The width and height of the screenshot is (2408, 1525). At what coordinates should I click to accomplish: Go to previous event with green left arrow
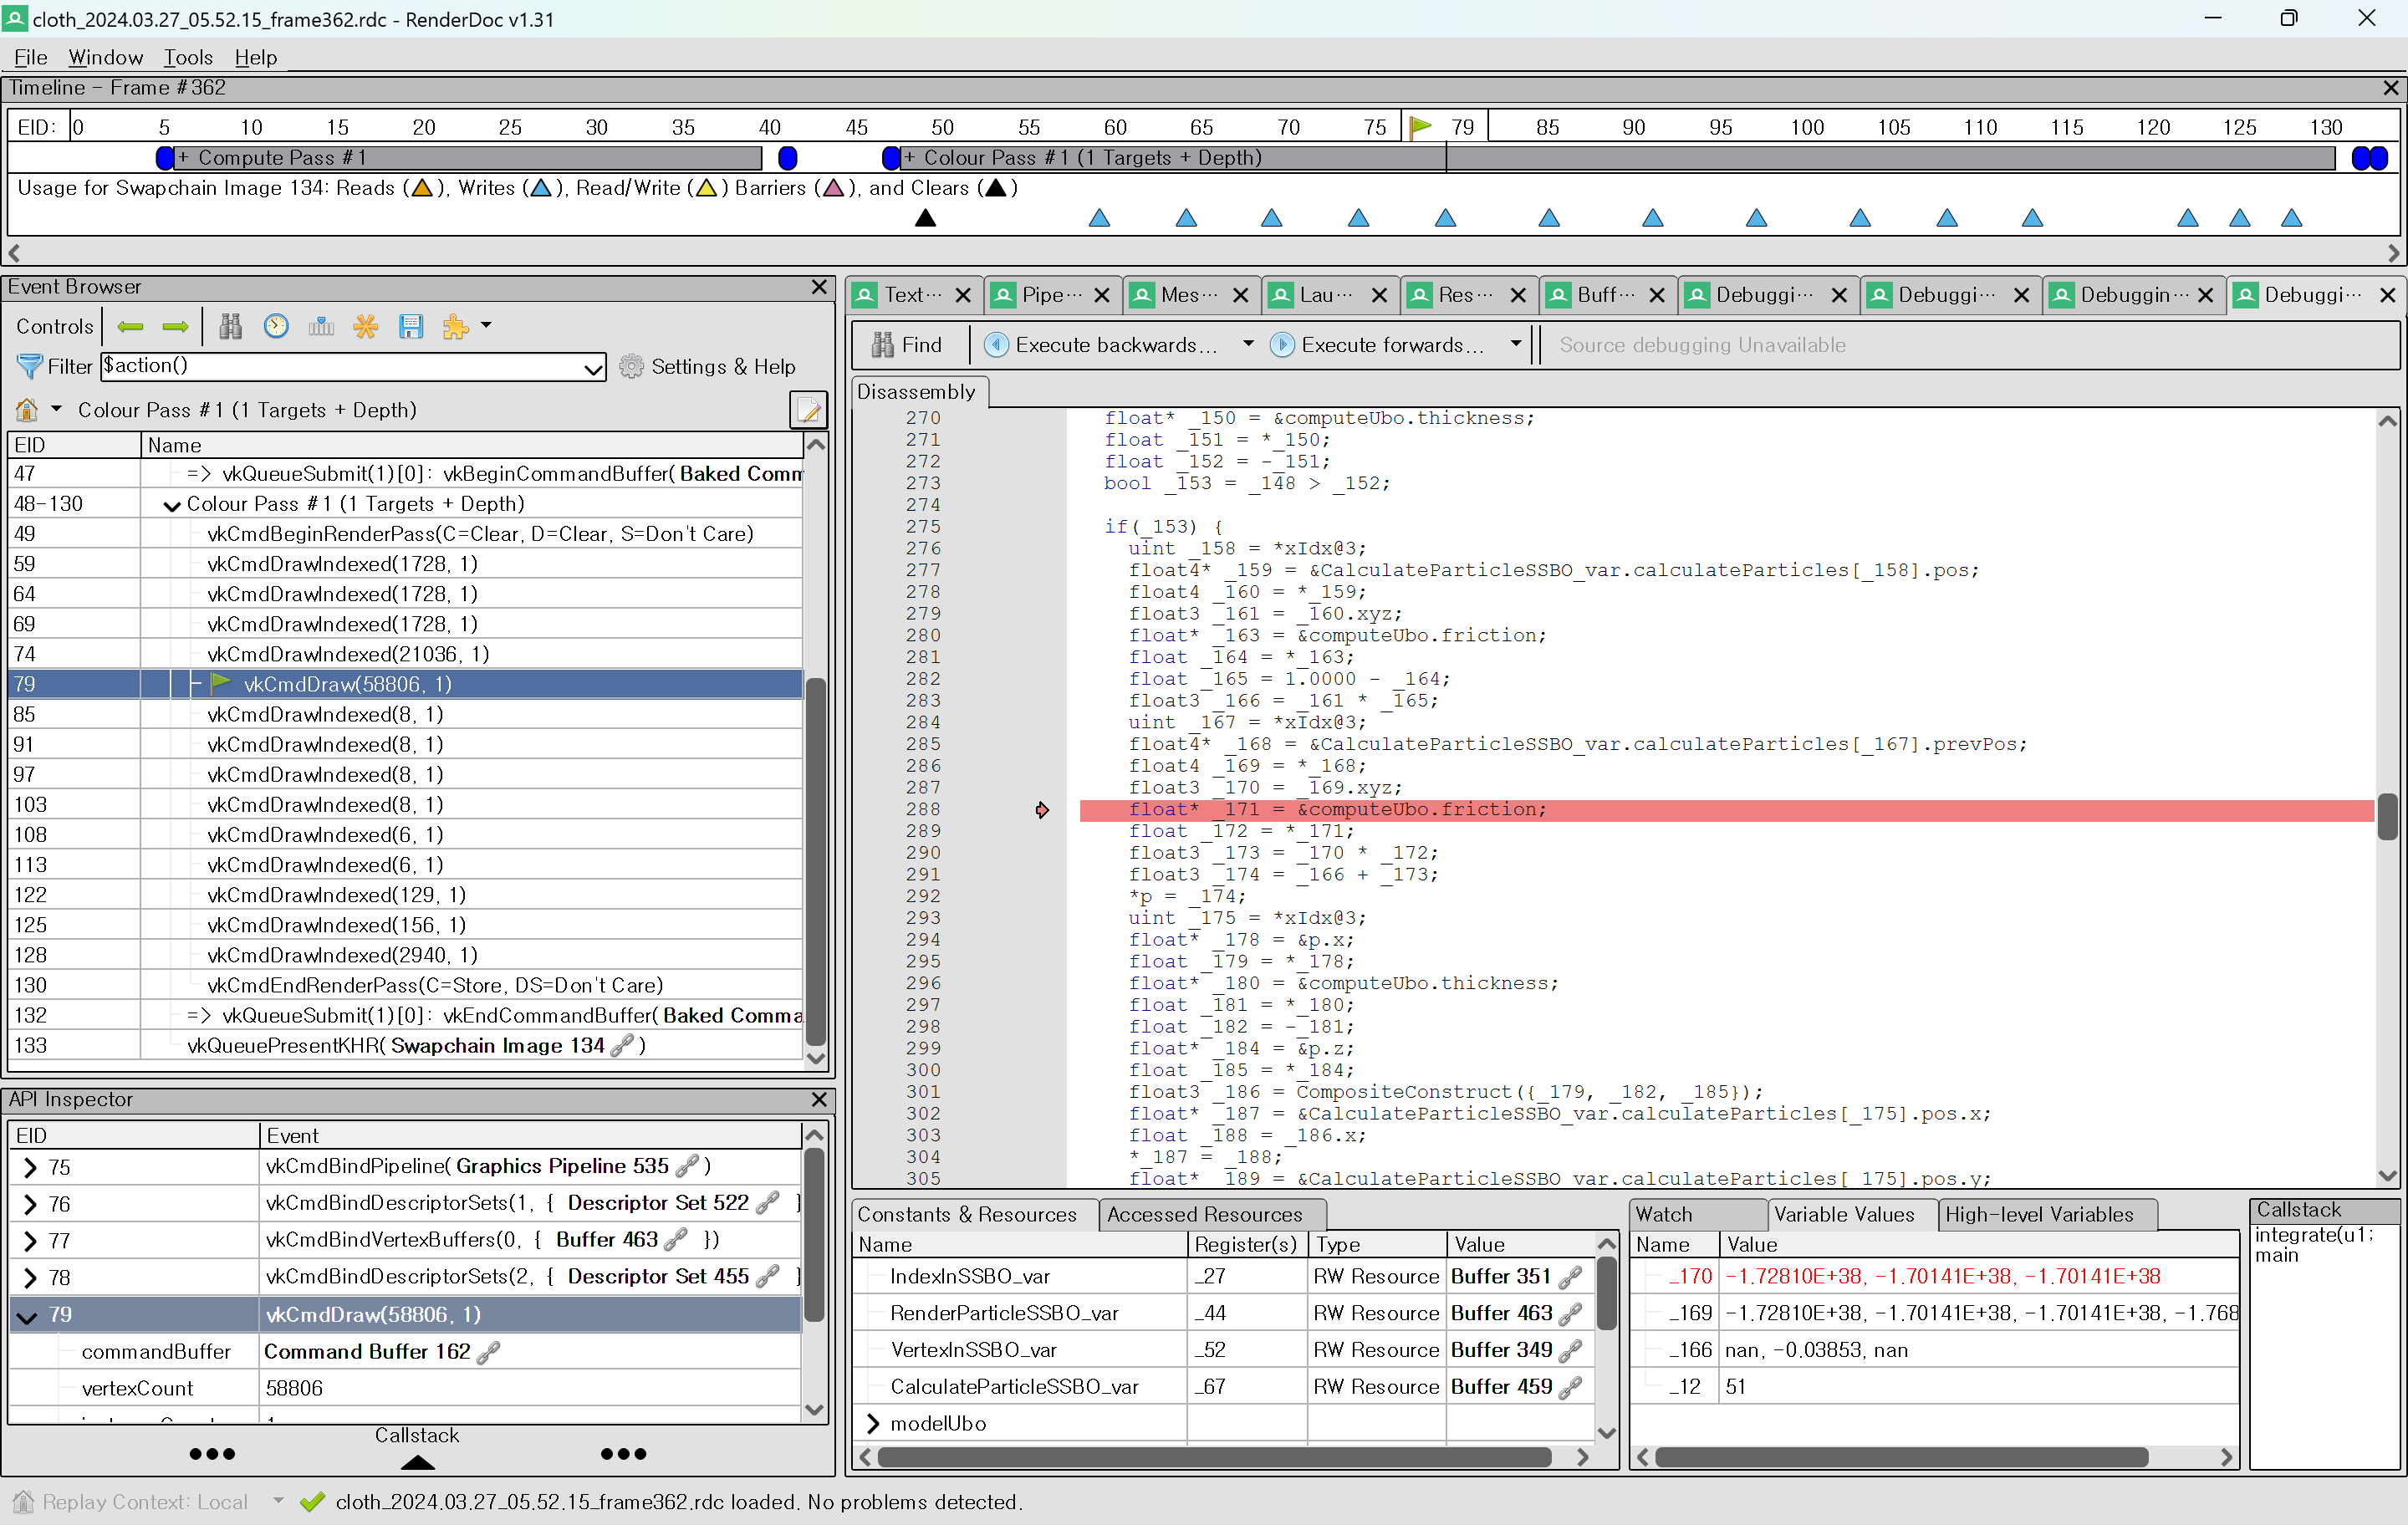(130, 326)
